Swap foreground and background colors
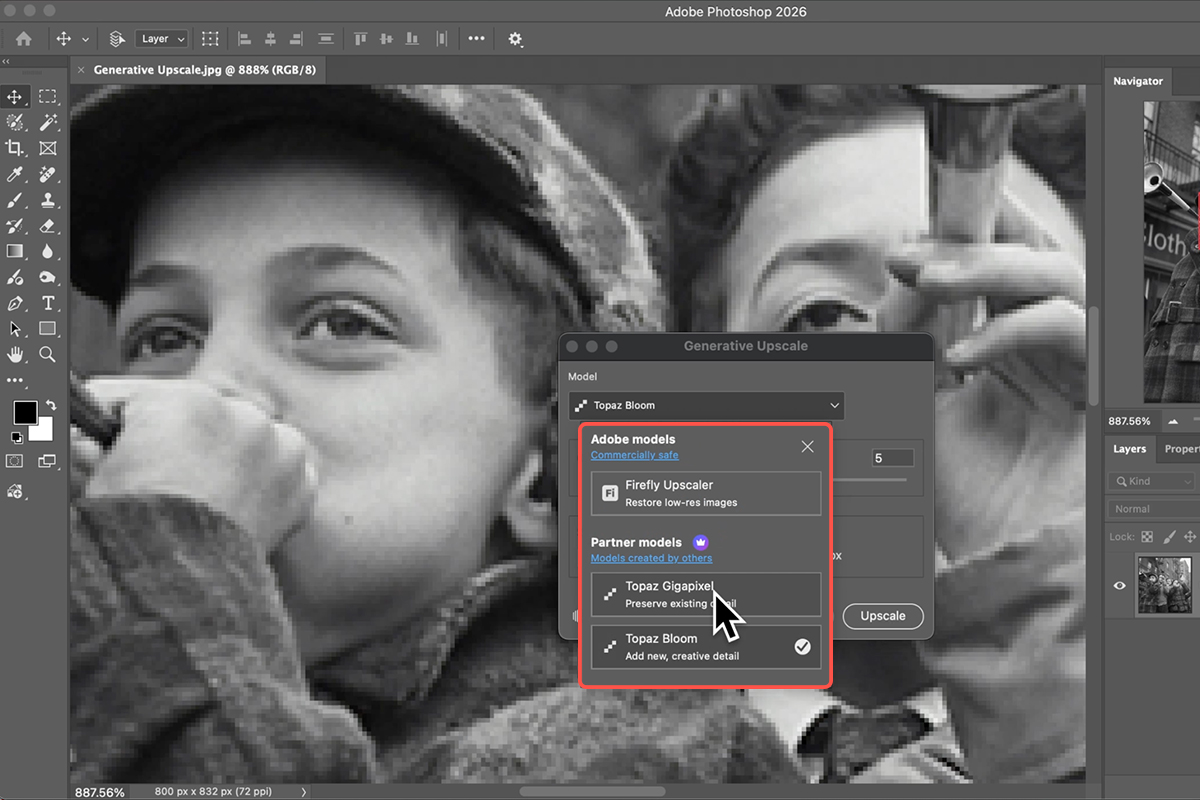The width and height of the screenshot is (1200, 800). pos(51,406)
